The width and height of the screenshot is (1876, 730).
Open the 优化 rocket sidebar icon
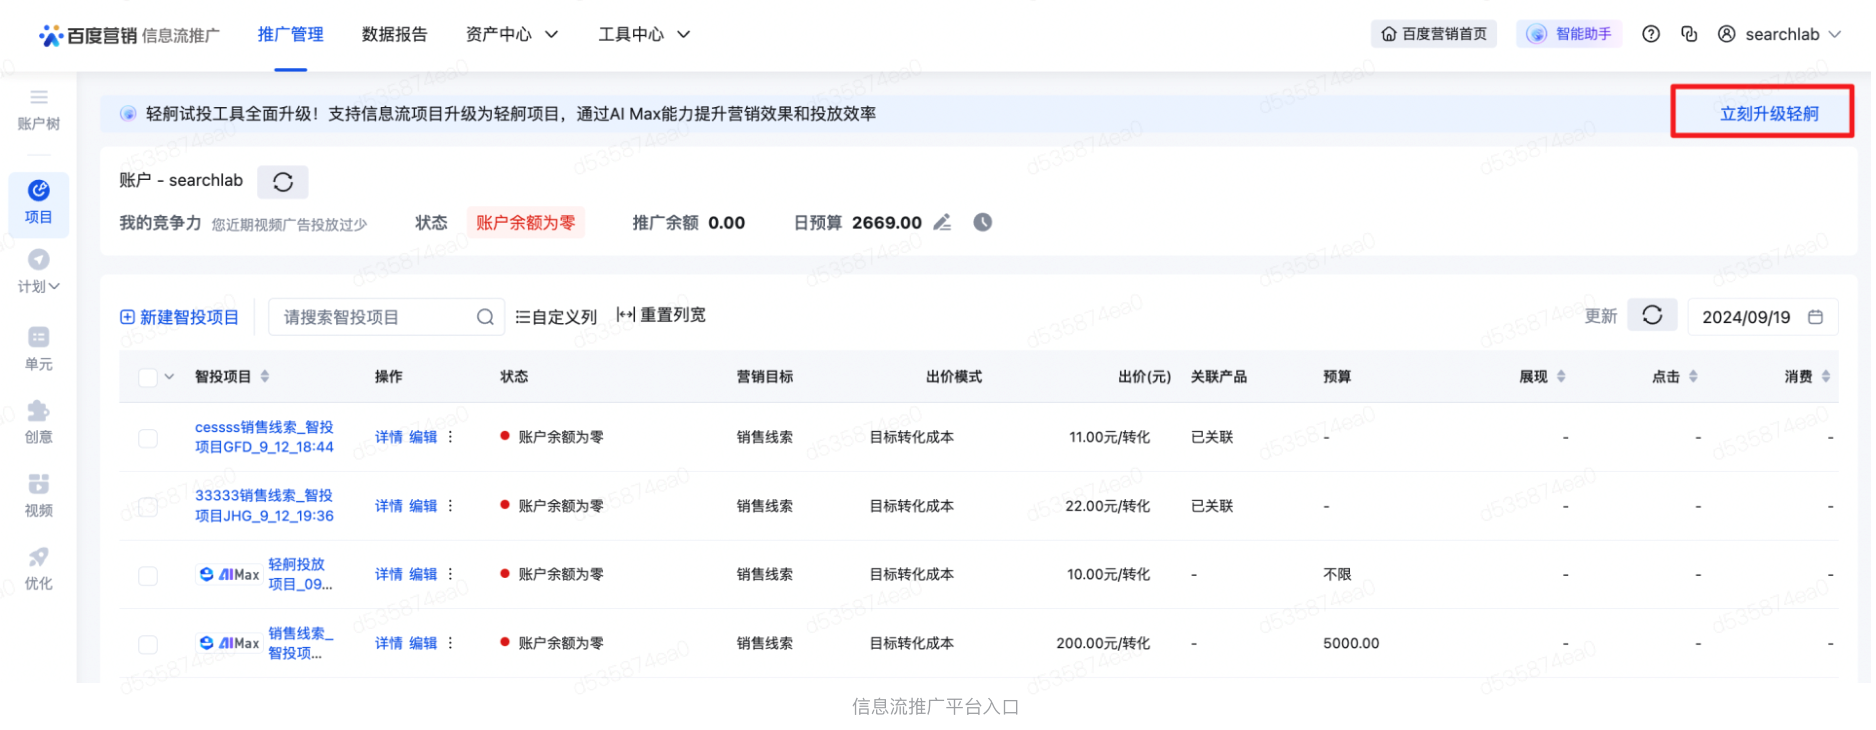pyautogui.click(x=39, y=557)
